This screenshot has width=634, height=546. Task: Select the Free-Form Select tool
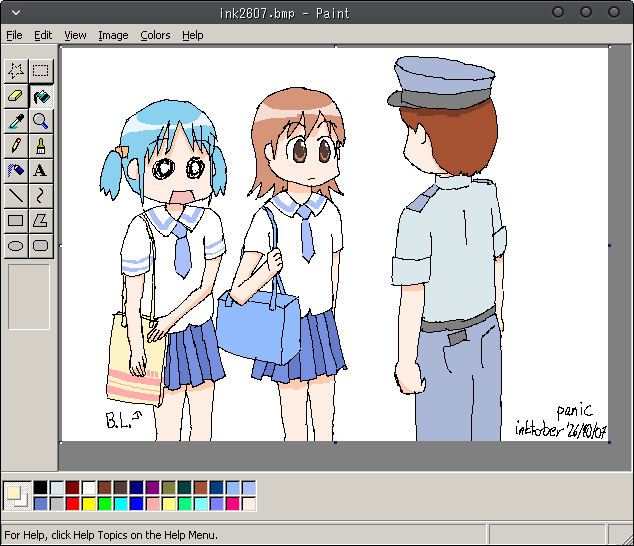click(16, 71)
